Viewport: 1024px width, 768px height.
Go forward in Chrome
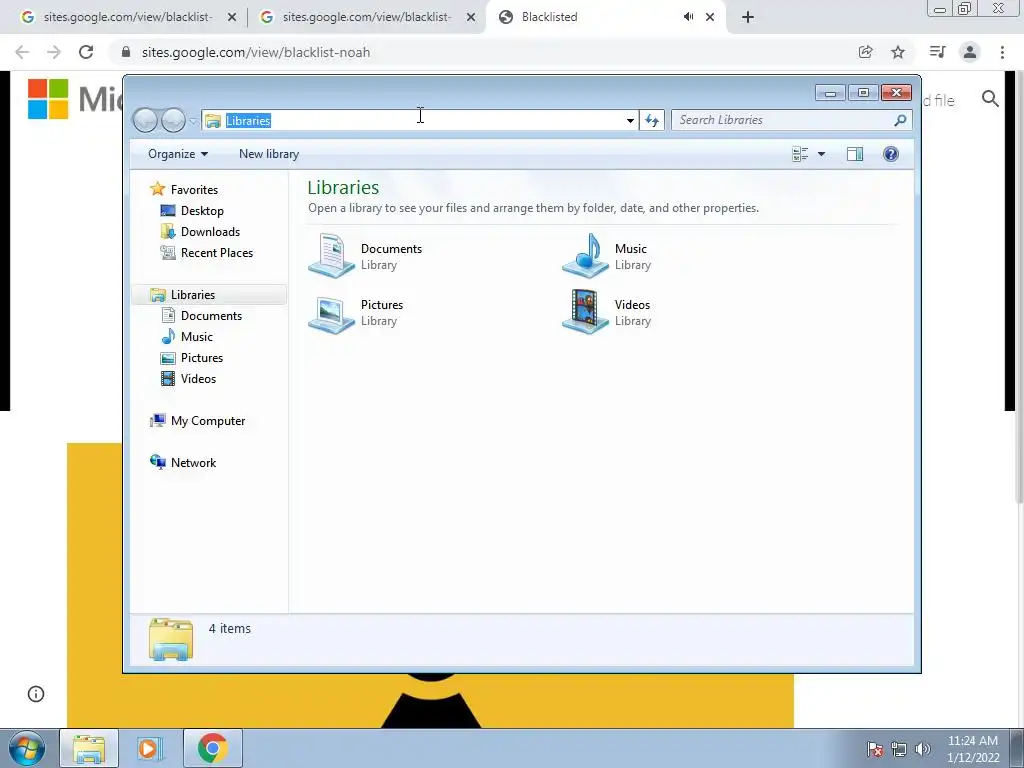tap(54, 52)
